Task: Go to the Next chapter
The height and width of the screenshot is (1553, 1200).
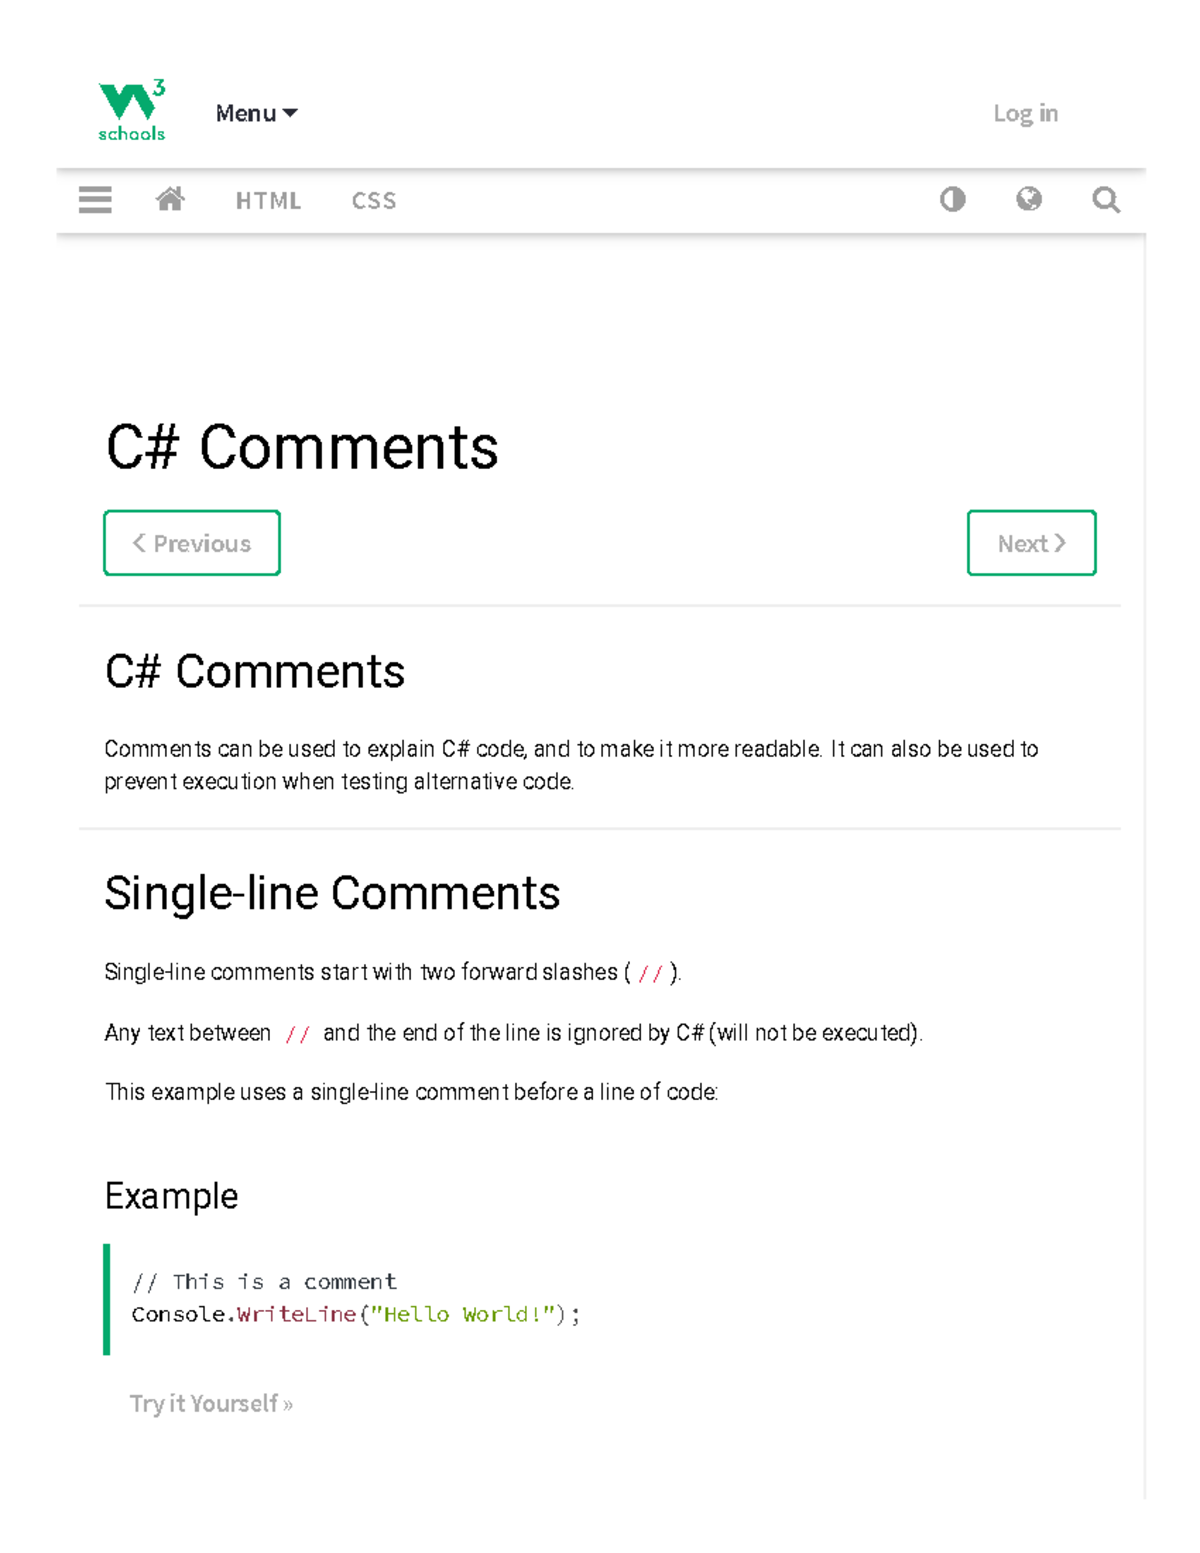Action: pos(1031,543)
